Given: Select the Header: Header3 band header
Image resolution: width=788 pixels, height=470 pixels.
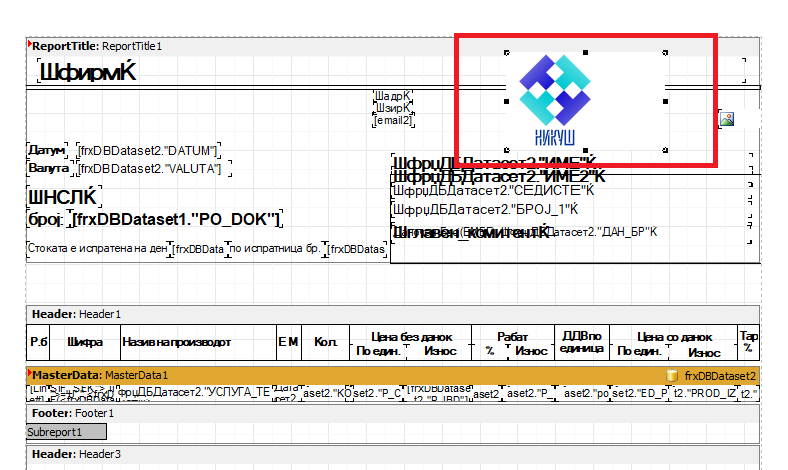Looking at the screenshot, I should (392, 454).
